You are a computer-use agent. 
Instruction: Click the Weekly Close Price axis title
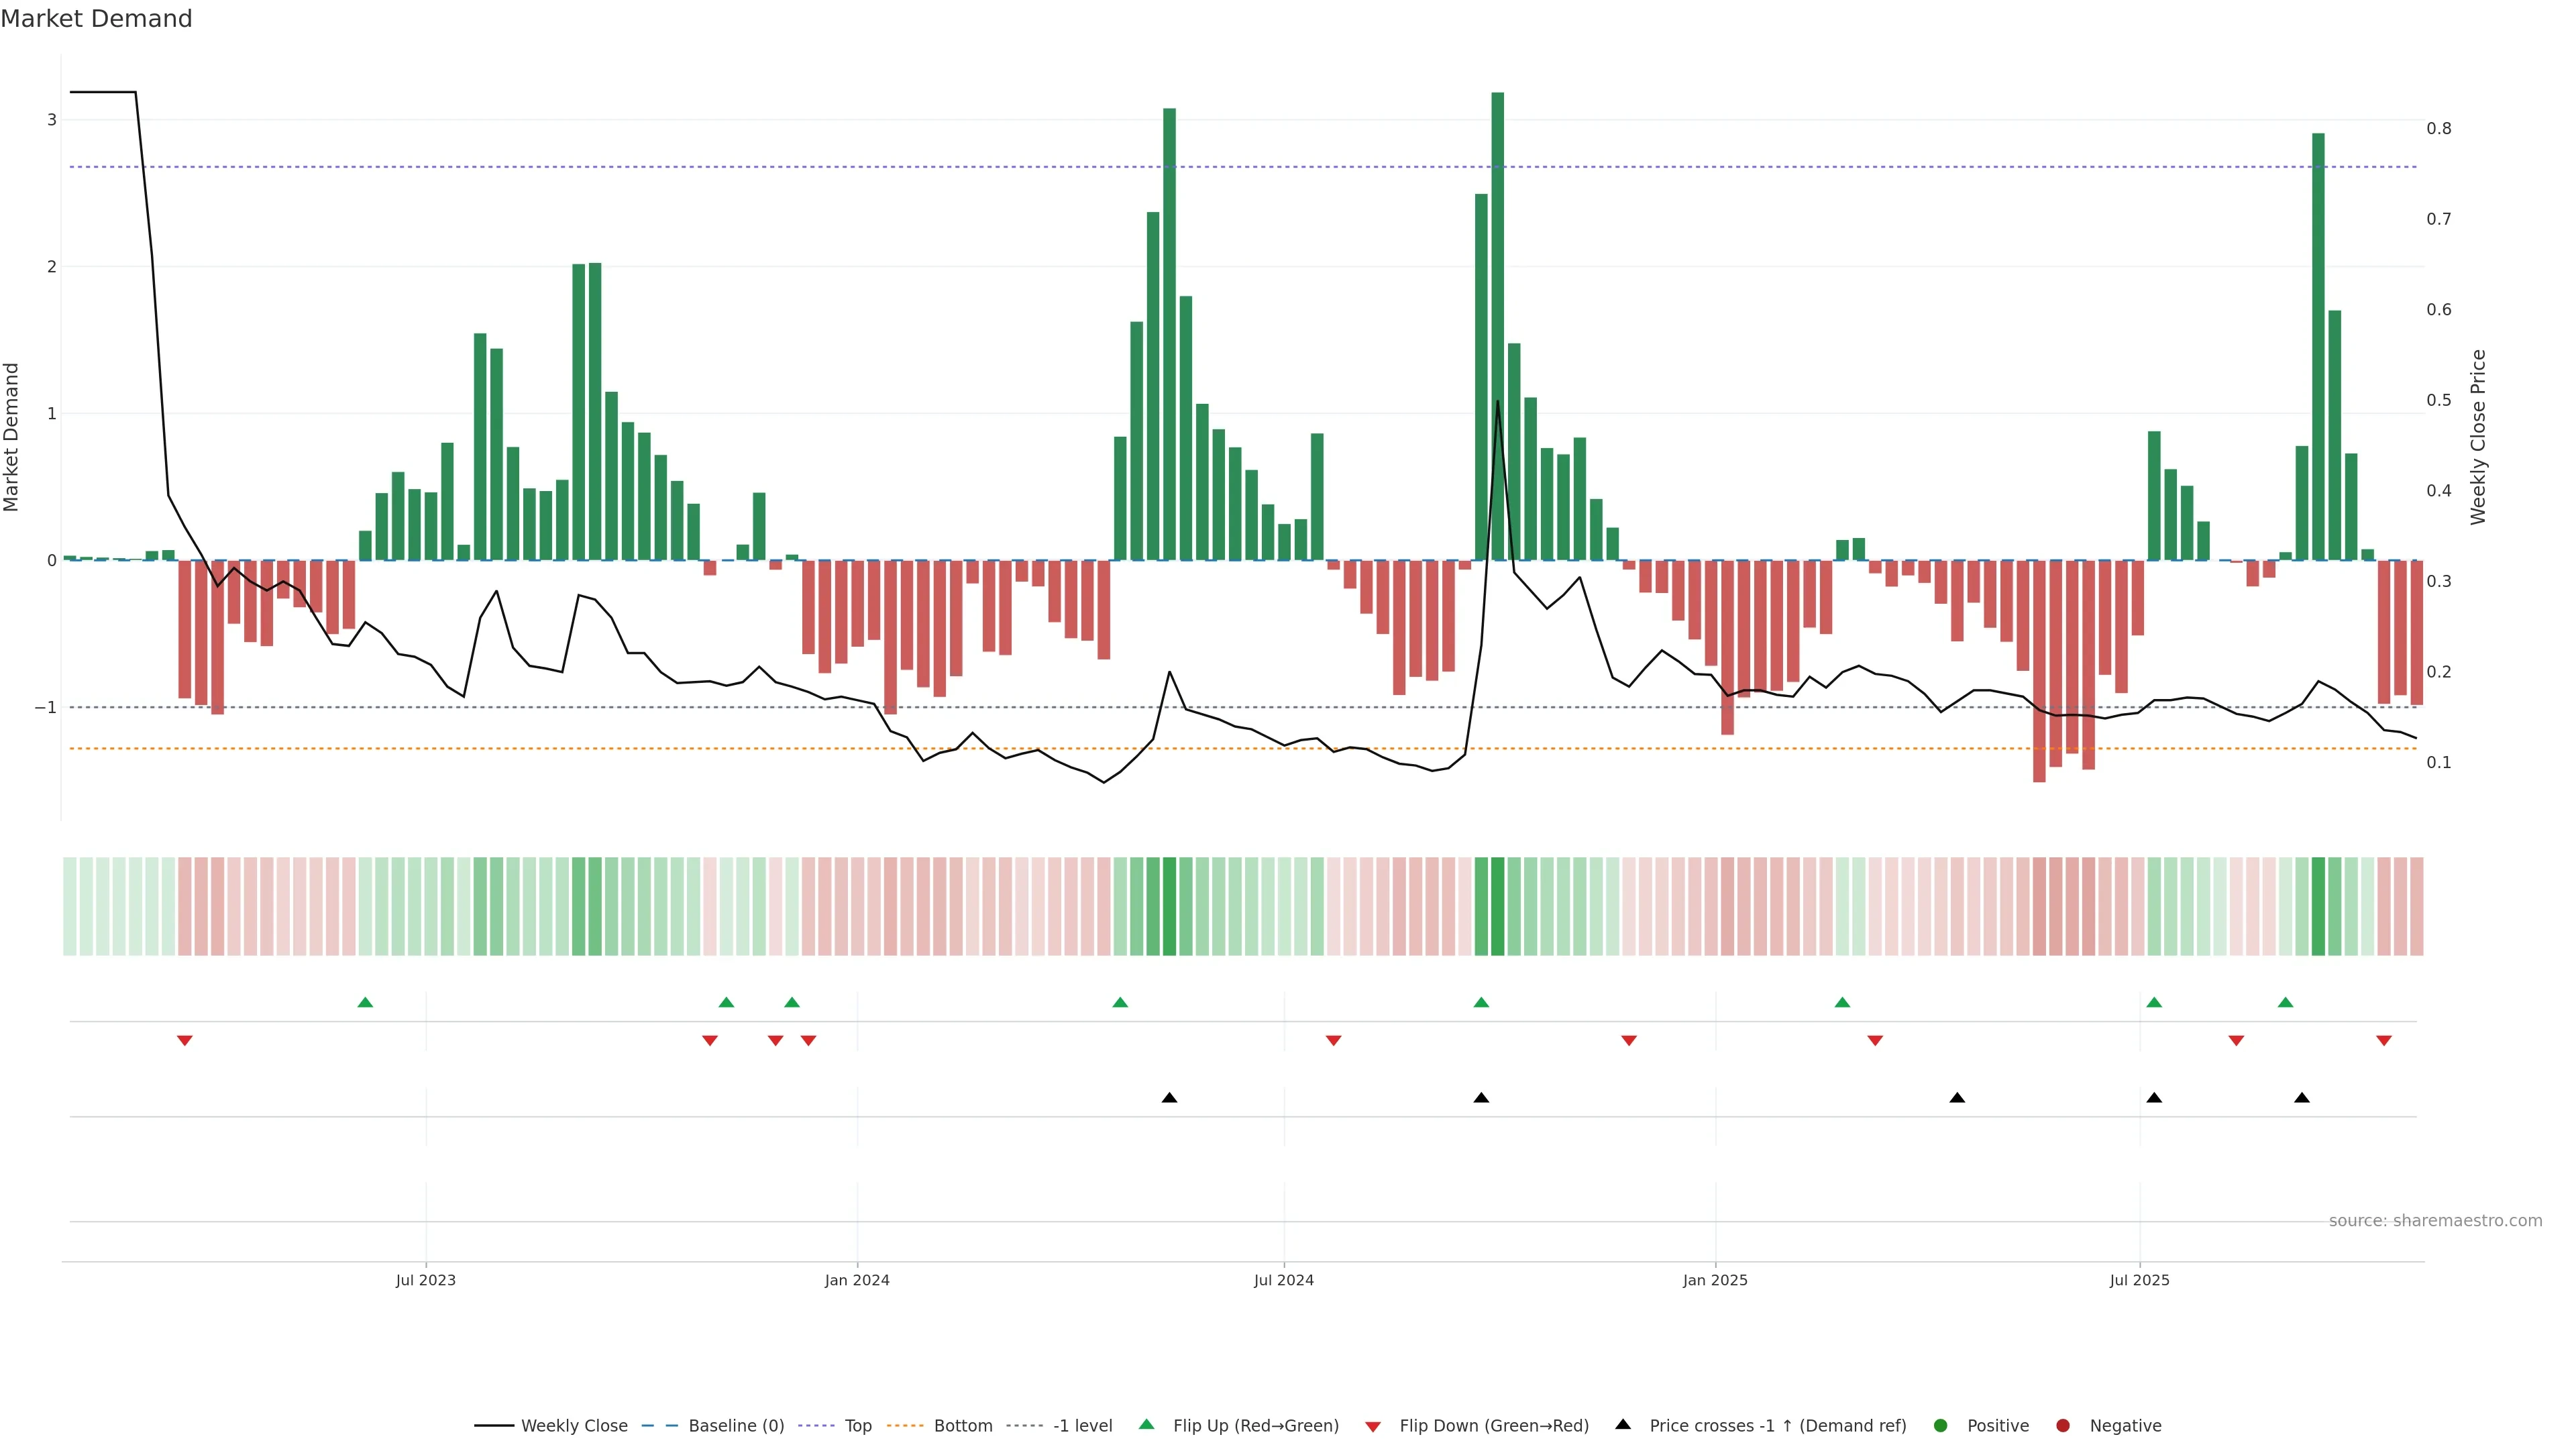[x=2478, y=437]
